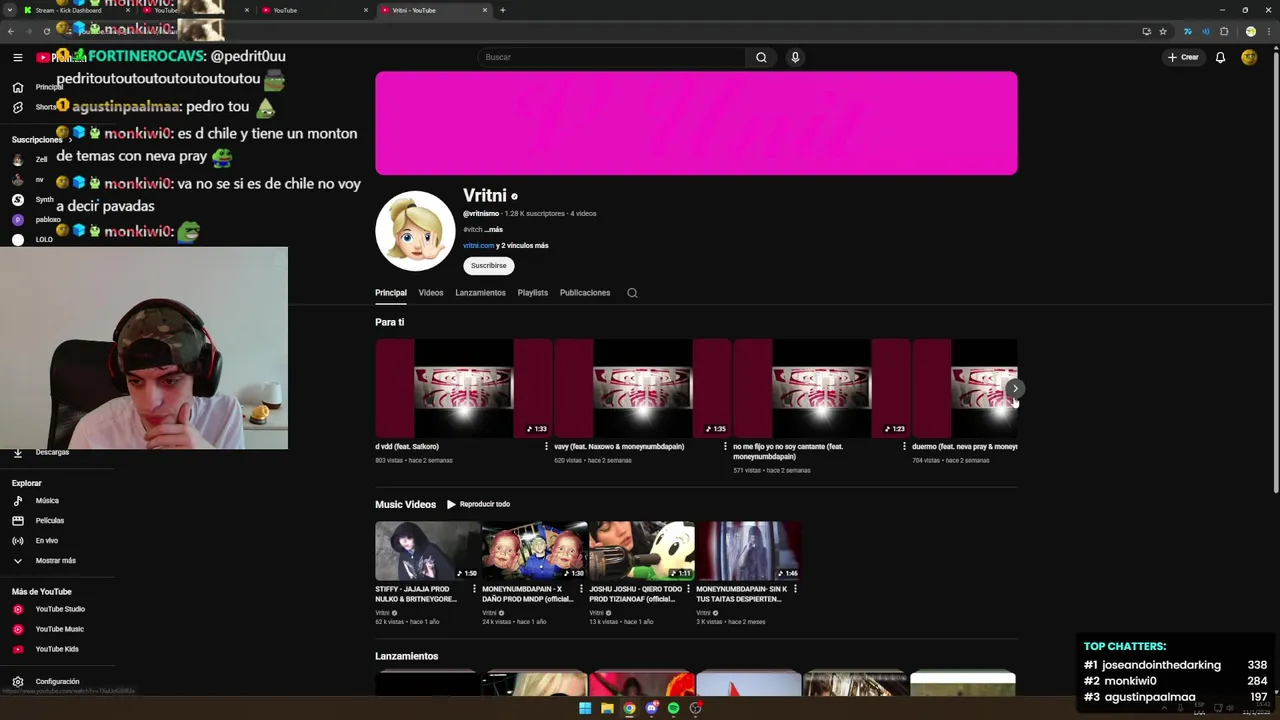The width and height of the screenshot is (1280, 720).
Task: Open the Zell subscription channel
Action: (30, 159)
